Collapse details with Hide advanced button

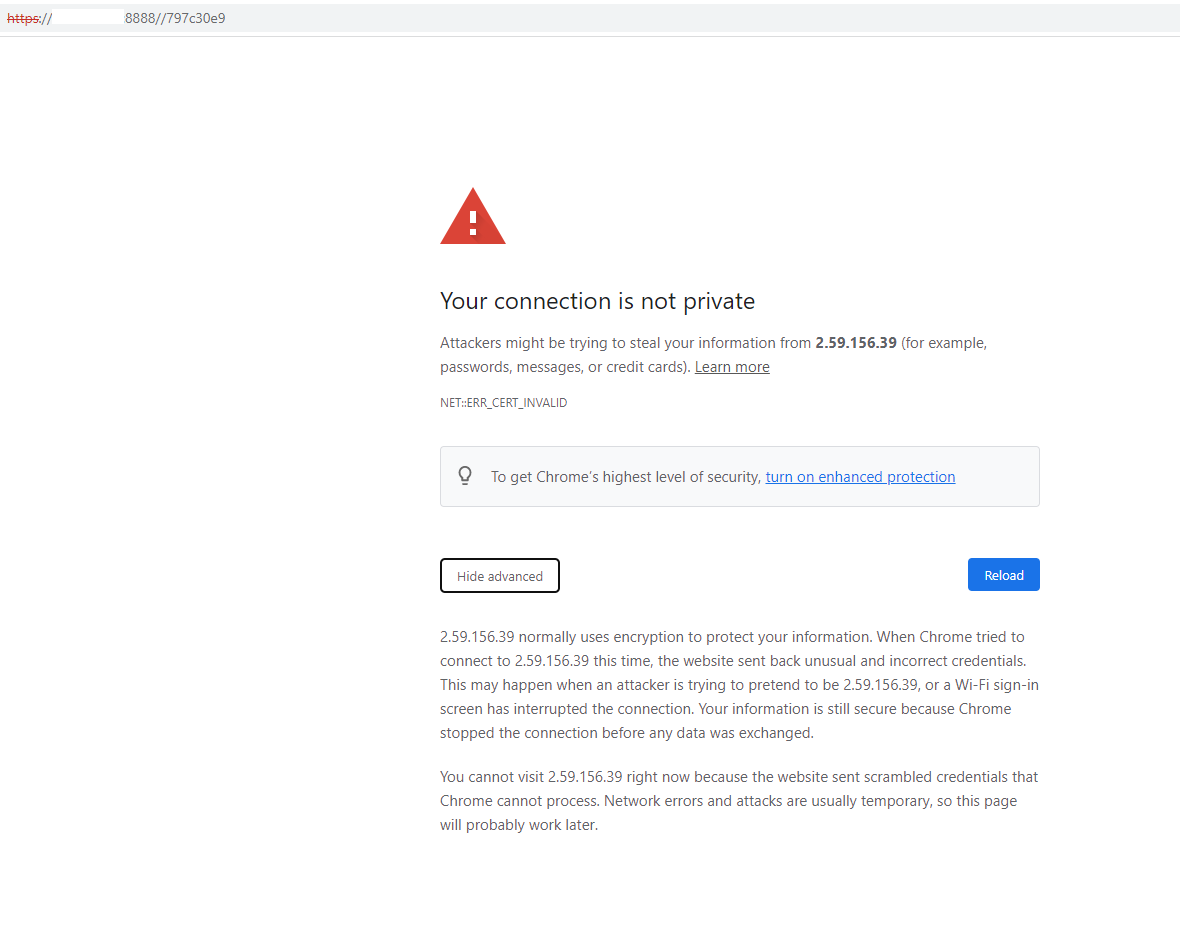point(500,576)
